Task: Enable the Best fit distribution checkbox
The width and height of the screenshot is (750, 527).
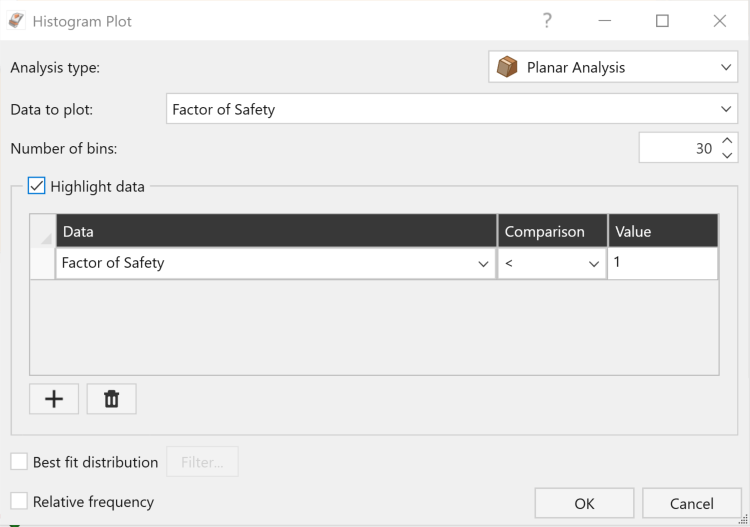Action: (19, 461)
